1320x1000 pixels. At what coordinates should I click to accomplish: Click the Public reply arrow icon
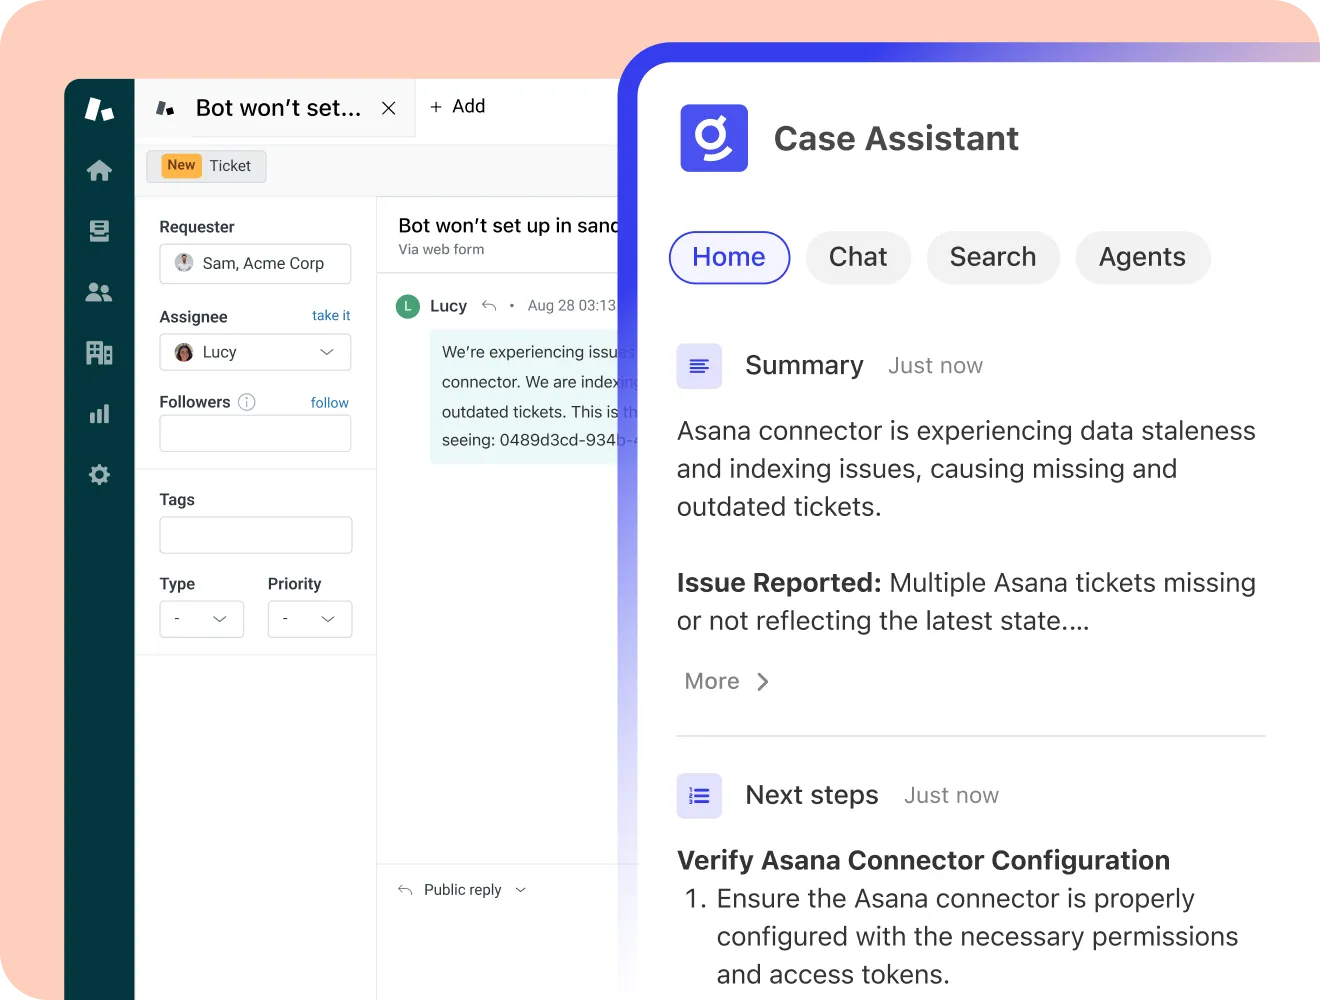(x=405, y=890)
